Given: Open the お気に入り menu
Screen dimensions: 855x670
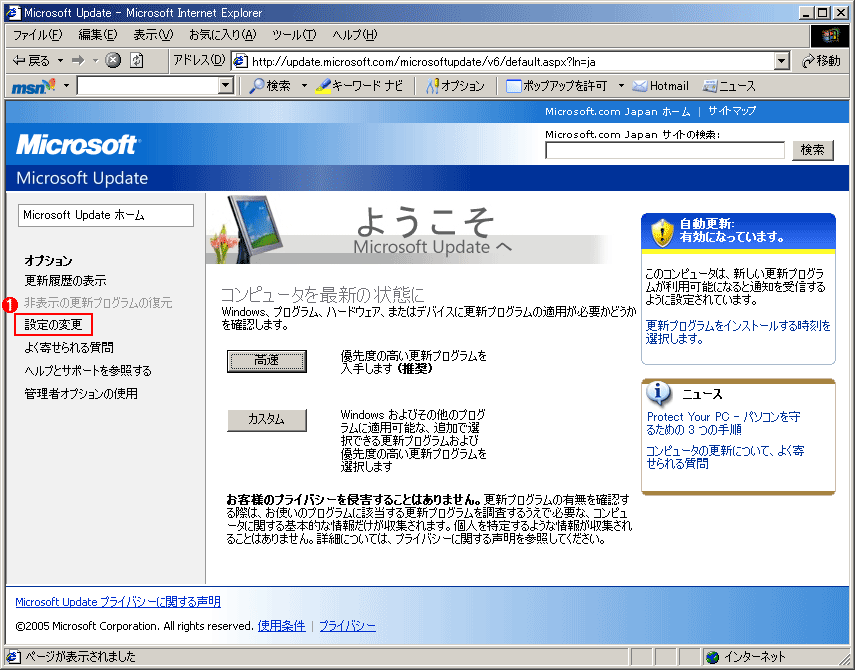Looking at the screenshot, I should [223, 35].
